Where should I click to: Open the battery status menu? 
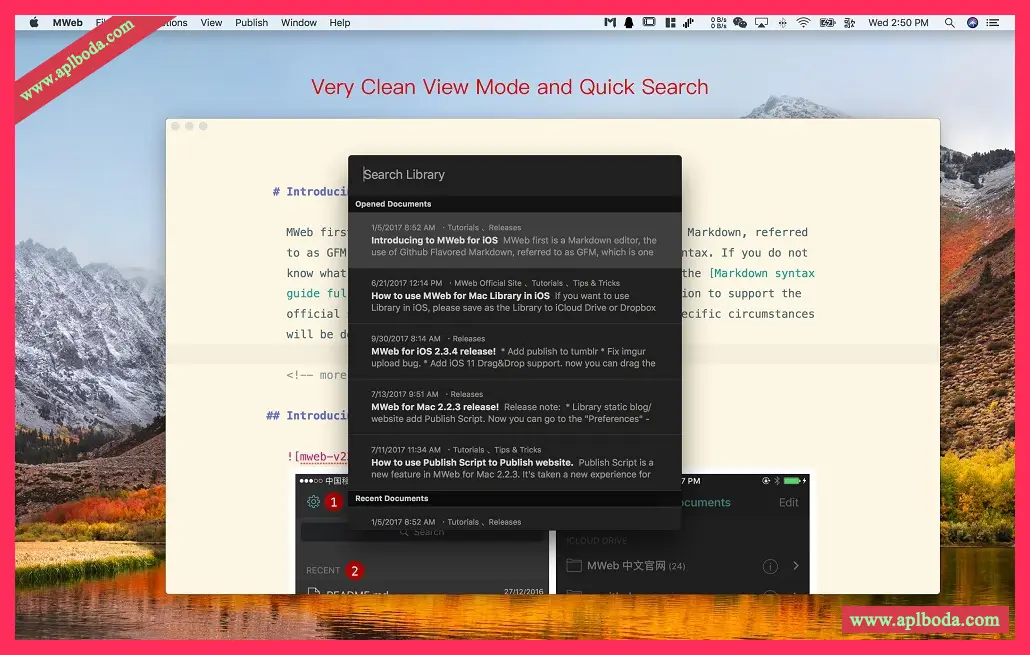[x=828, y=22]
